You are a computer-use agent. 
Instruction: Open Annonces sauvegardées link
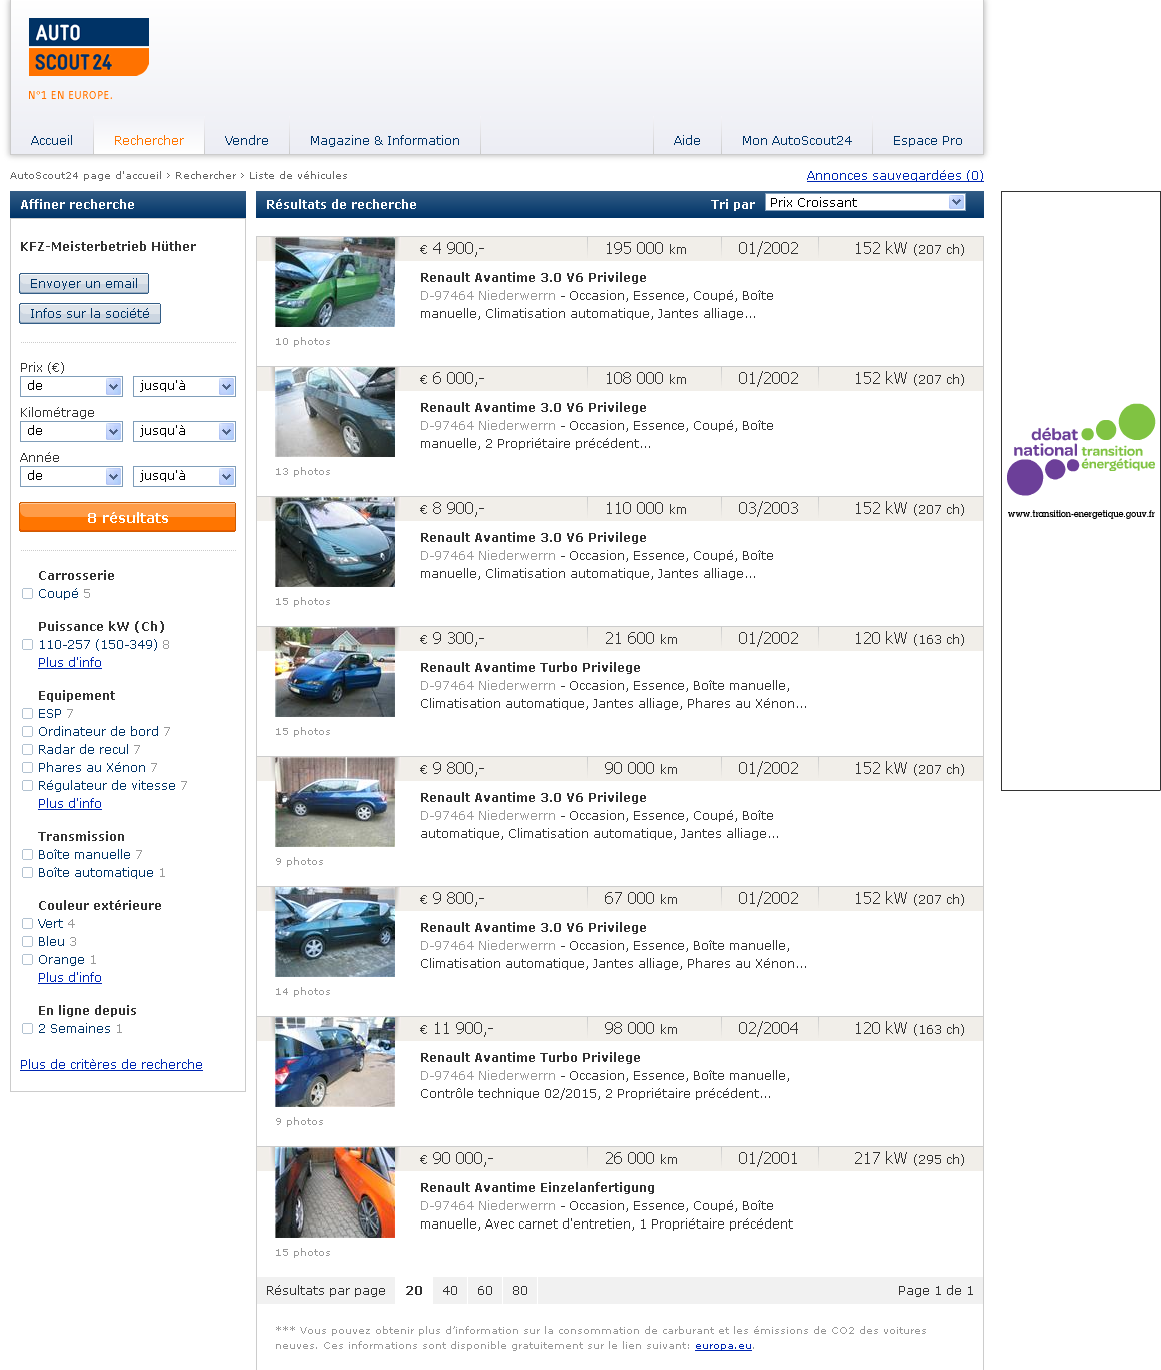point(894,176)
